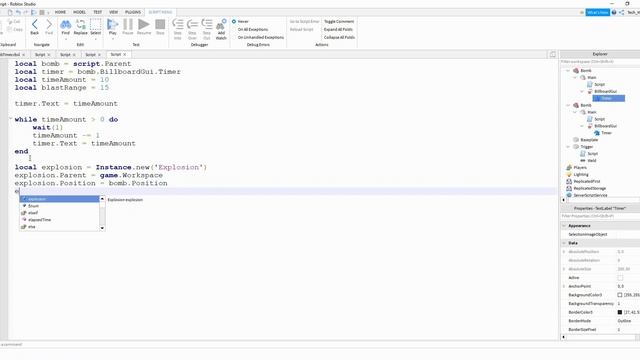Click the Step Over debugger icon
Screen dimensions: 640x360
192,24
